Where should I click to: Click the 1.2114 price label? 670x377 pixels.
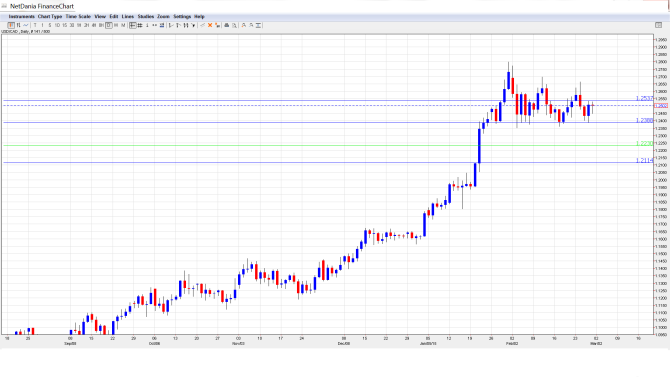644,160
